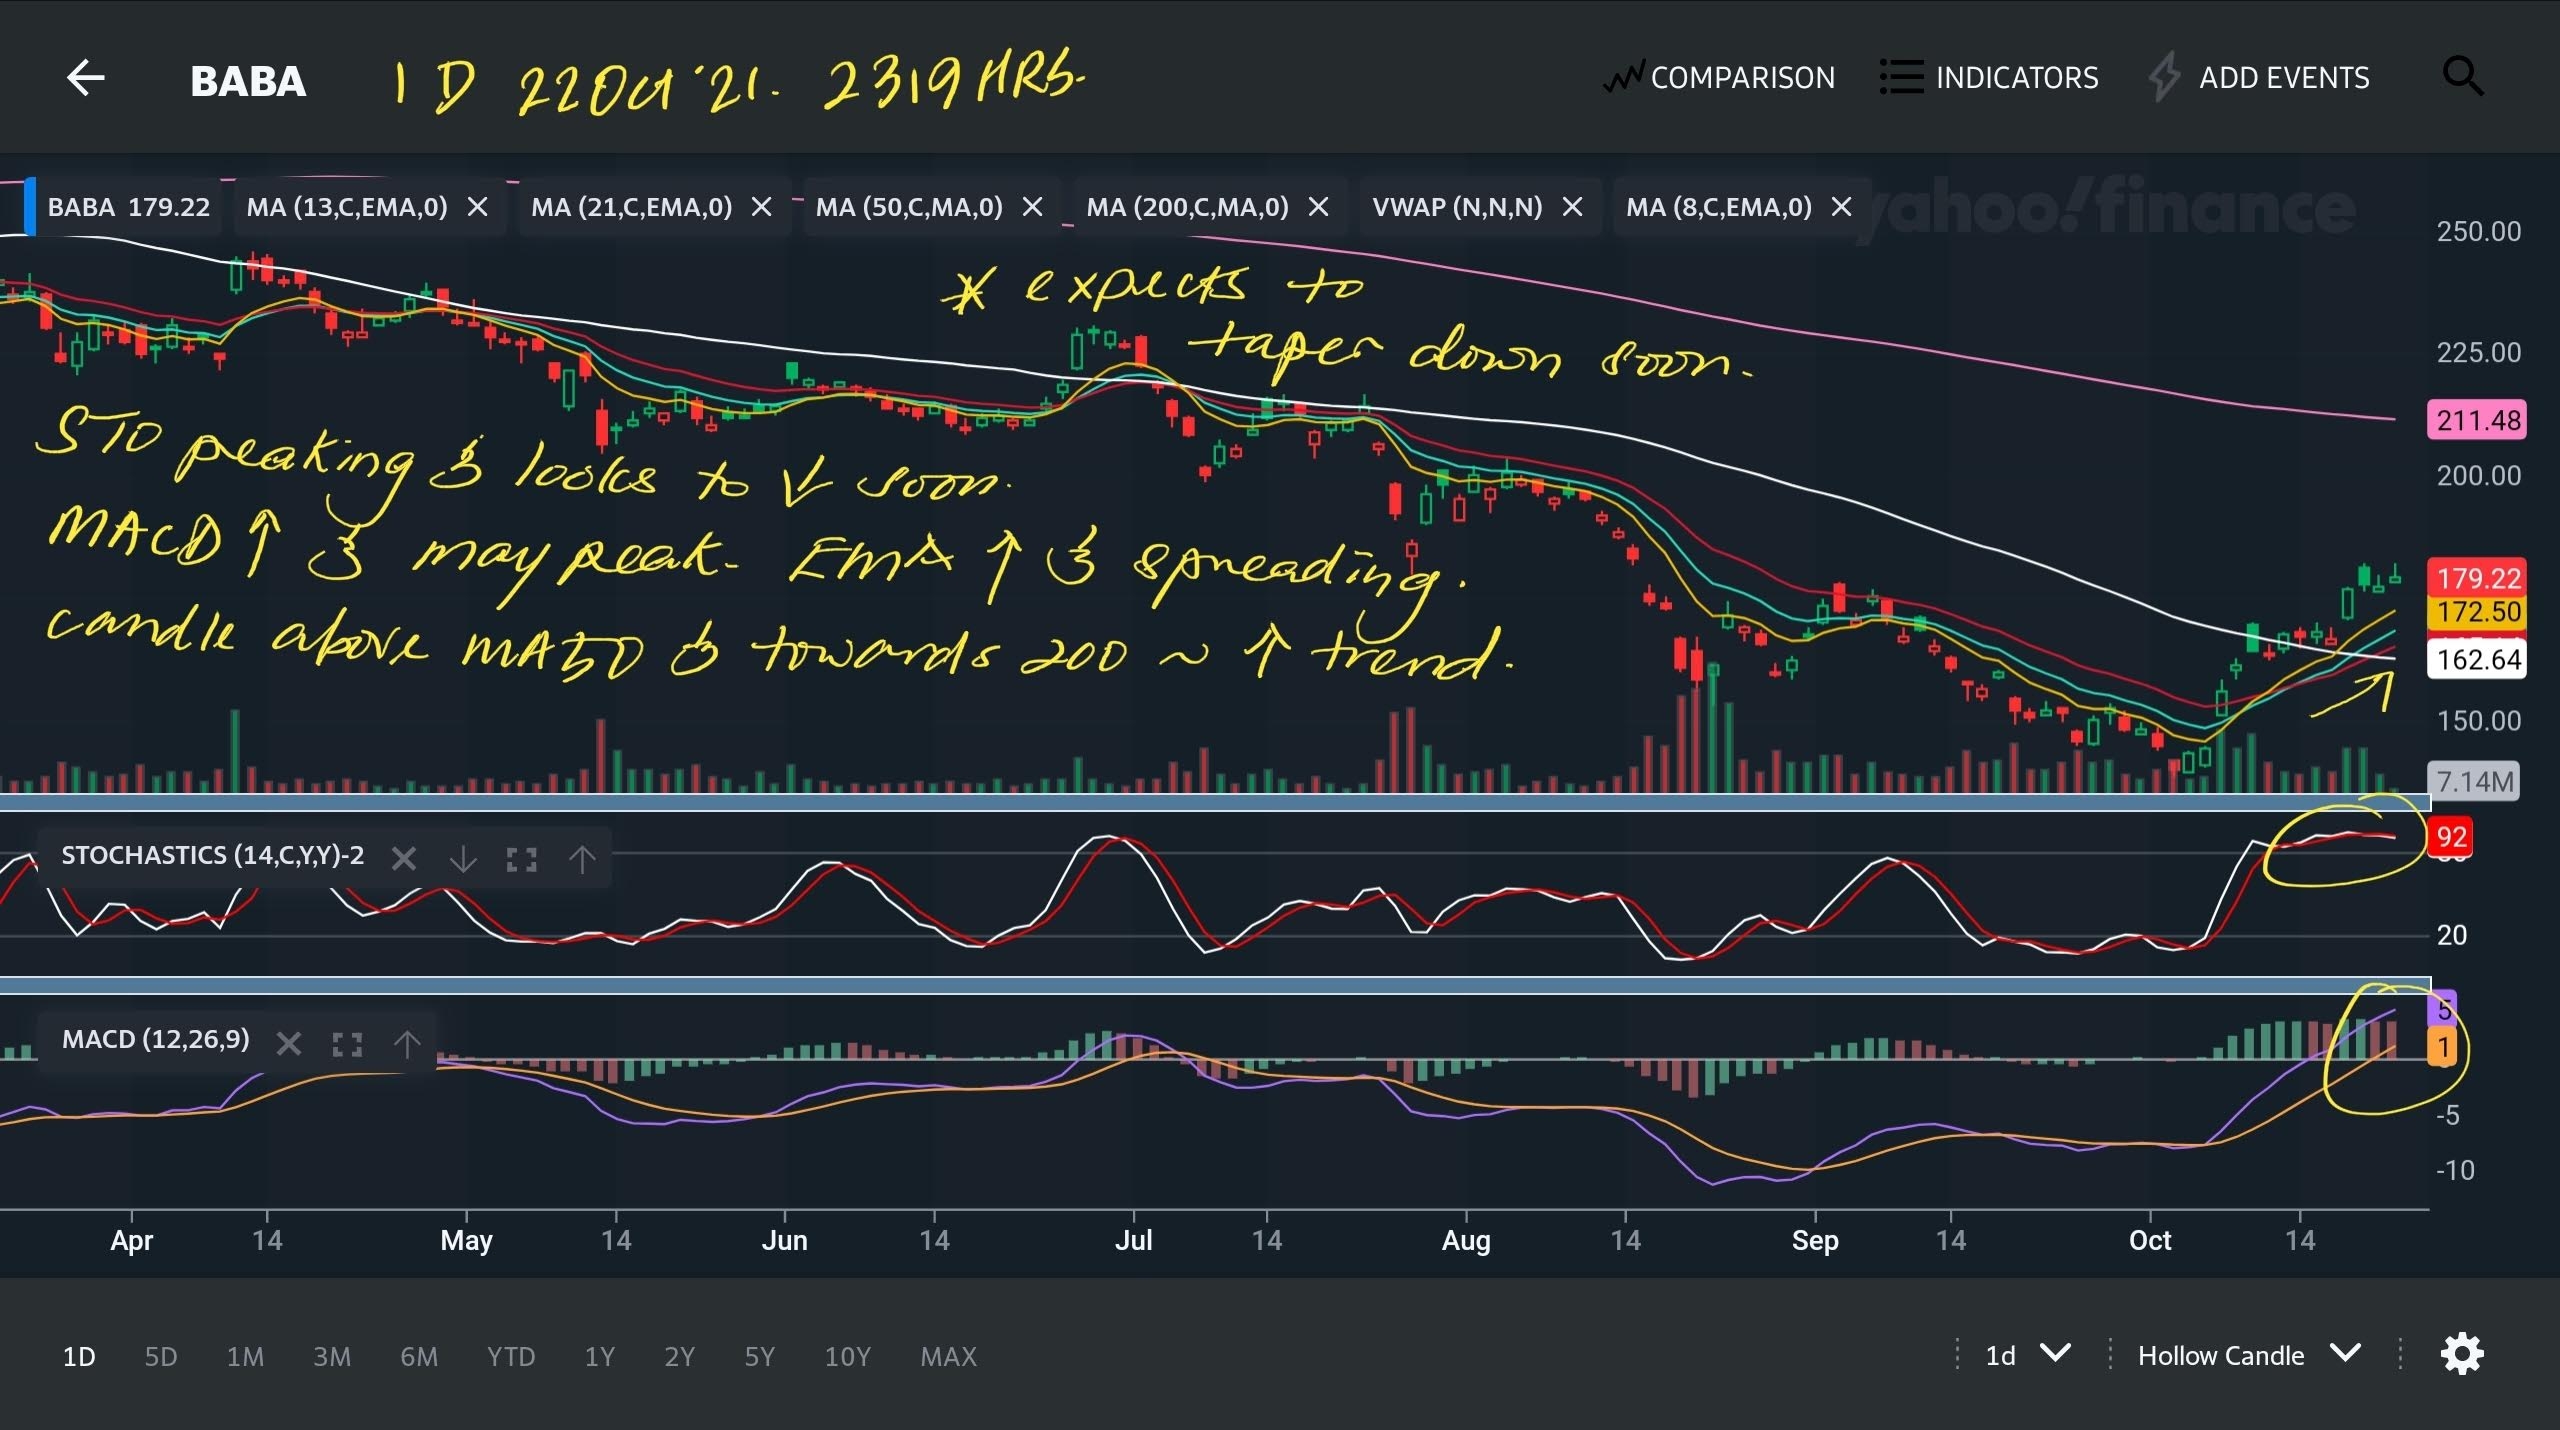Select the MA (13,C,EMA,0) label

[x=347, y=207]
